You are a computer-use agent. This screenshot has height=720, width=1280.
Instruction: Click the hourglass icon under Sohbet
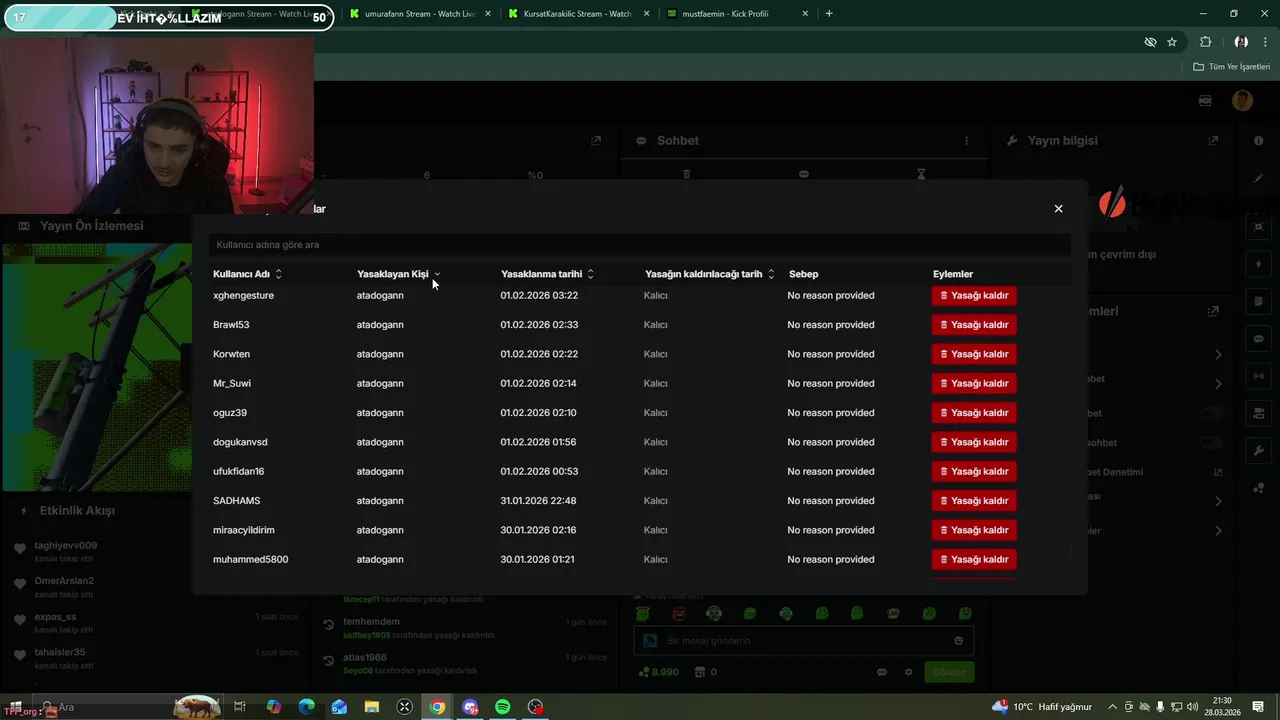coord(921,174)
